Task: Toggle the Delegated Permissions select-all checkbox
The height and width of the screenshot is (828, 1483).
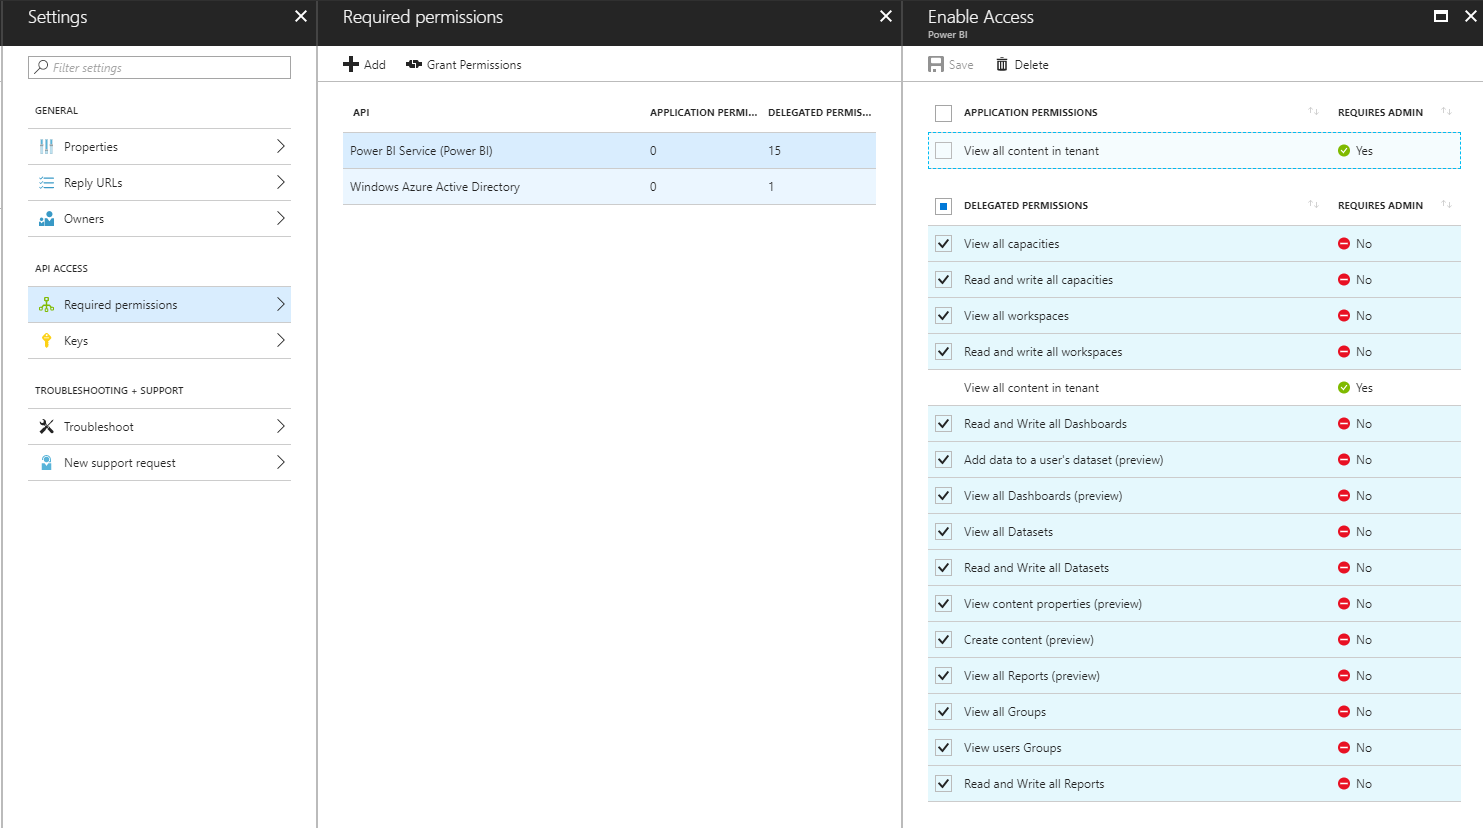Action: (x=943, y=206)
